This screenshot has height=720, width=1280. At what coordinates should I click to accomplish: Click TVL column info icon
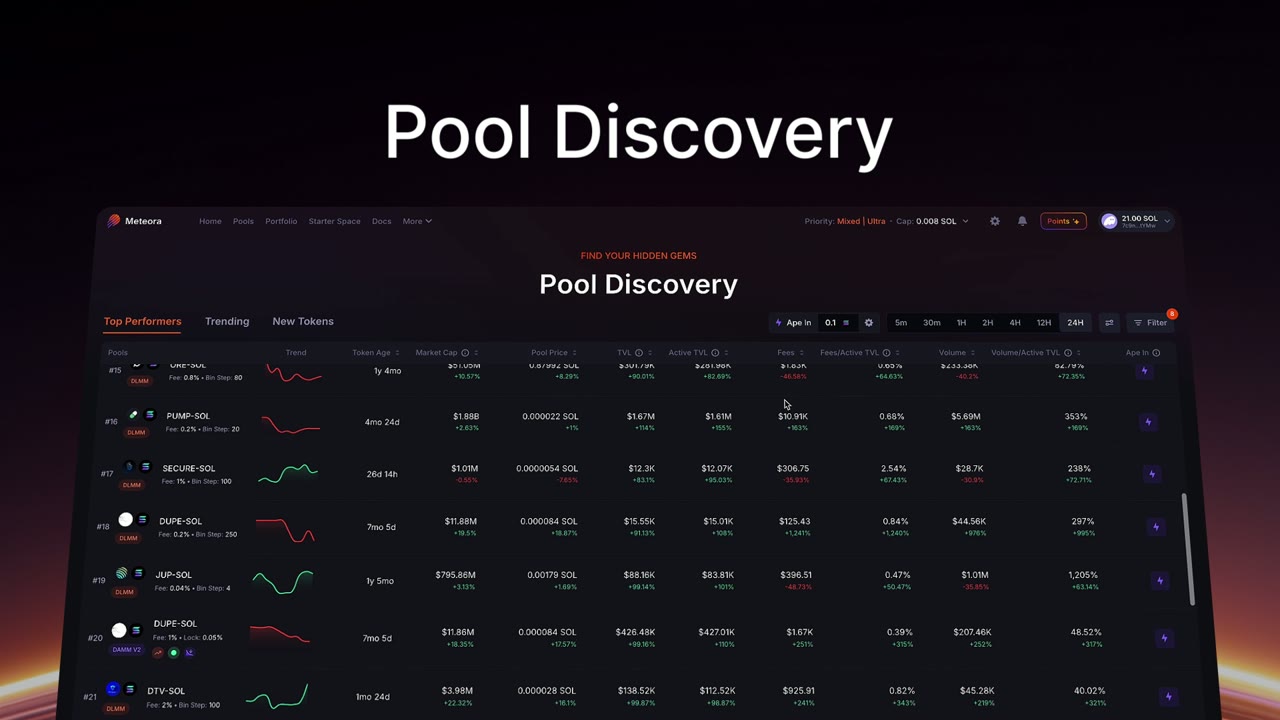pyautogui.click(x=639, y=353)
